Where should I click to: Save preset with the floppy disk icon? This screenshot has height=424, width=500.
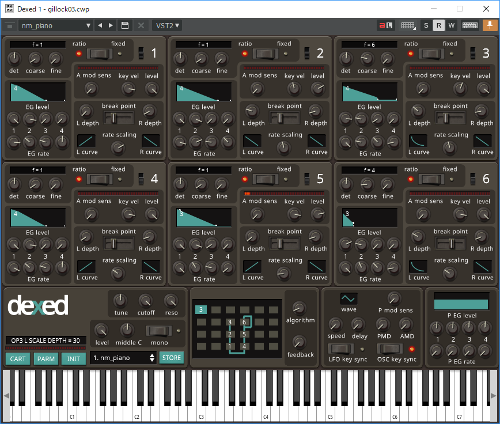coord(125,26)
